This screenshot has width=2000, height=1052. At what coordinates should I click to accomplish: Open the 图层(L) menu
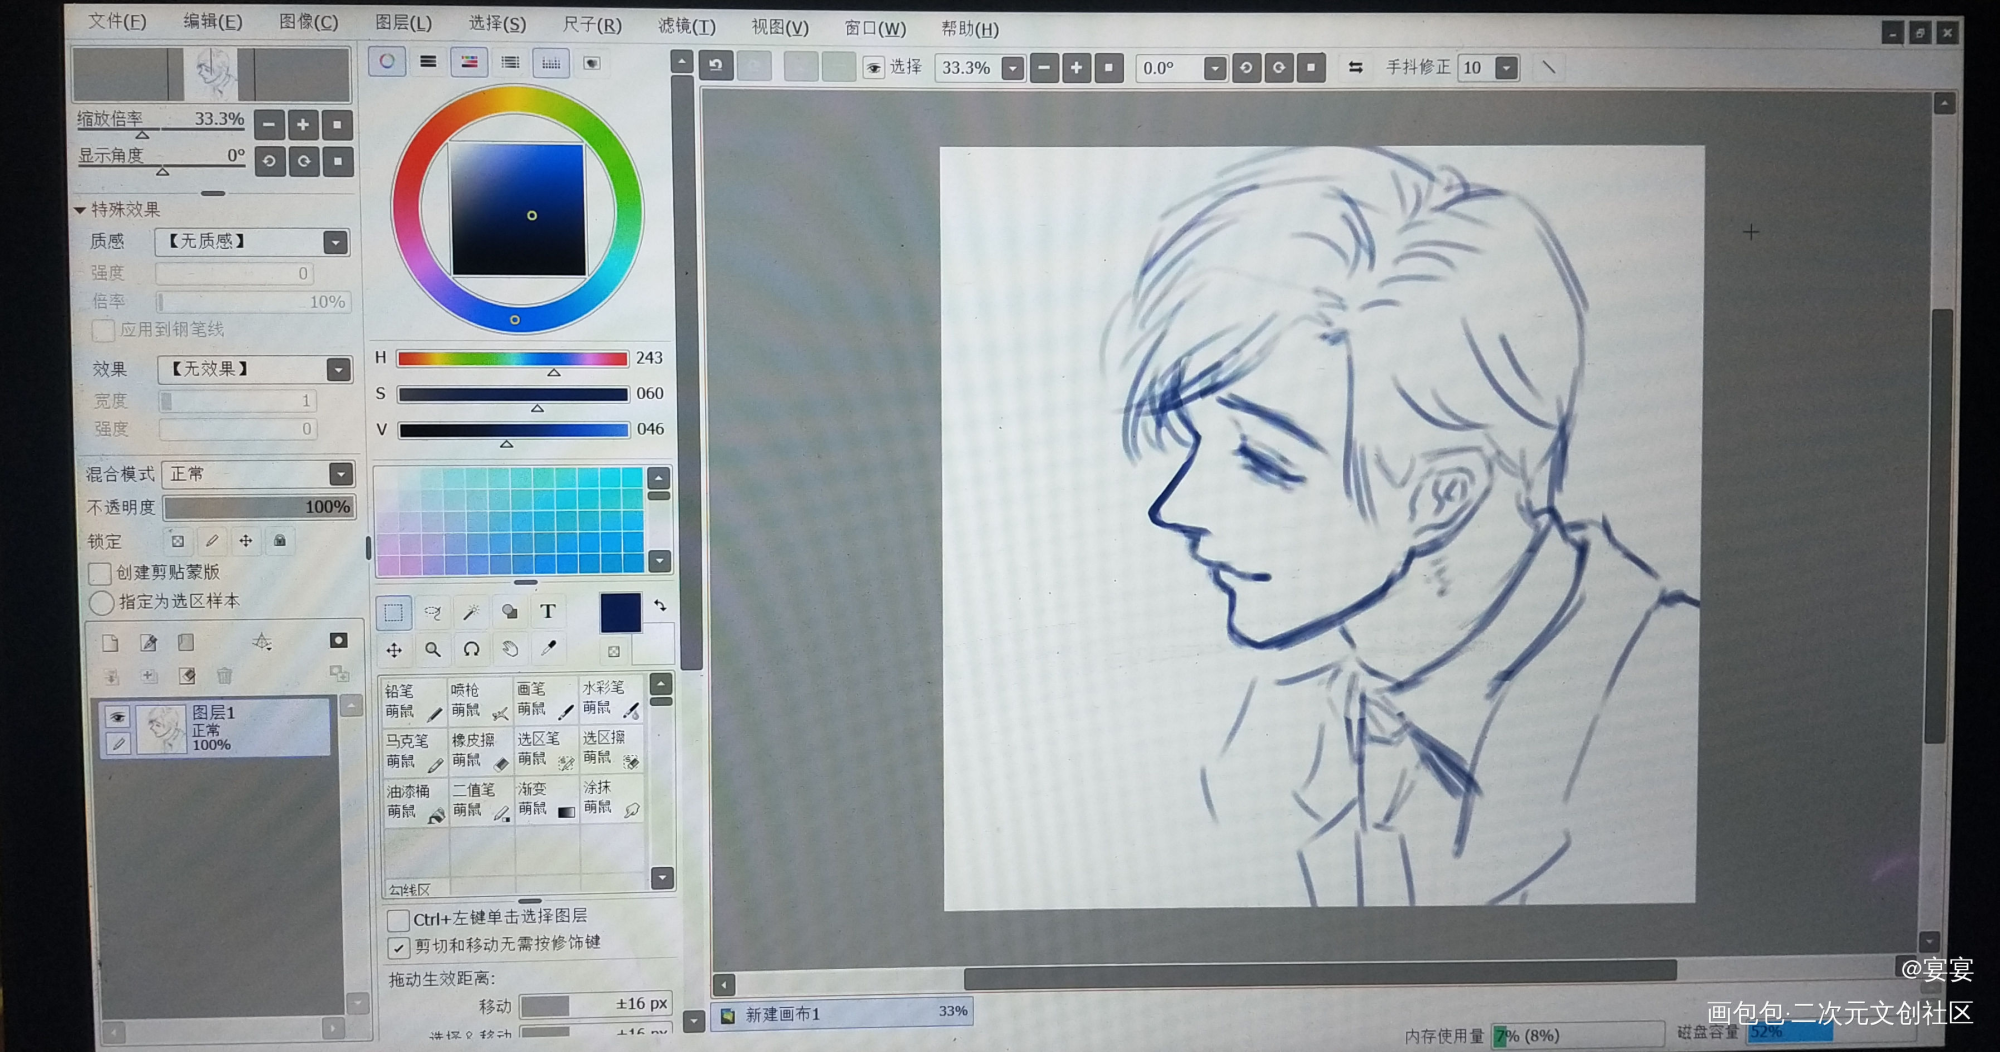(403, 22)
